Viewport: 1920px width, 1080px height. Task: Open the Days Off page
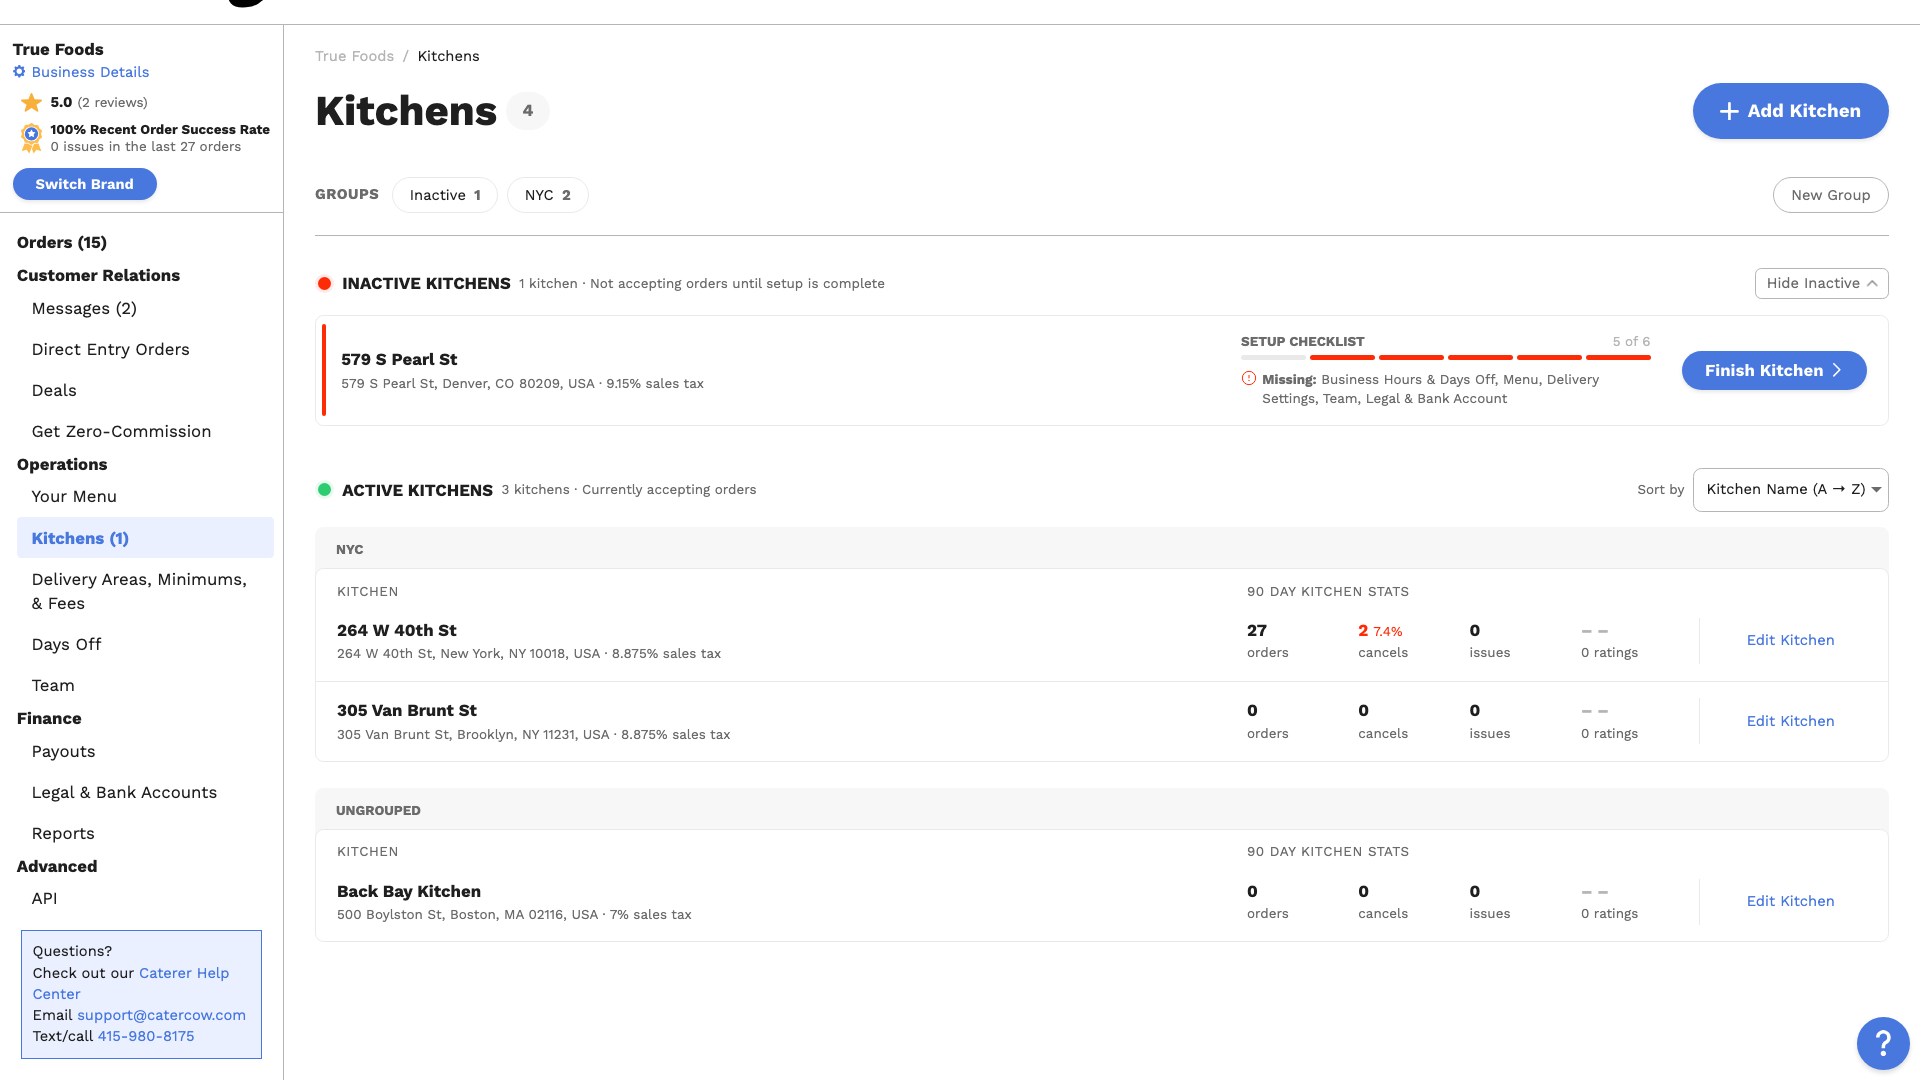pyautogui.click(x=66, y=644)
